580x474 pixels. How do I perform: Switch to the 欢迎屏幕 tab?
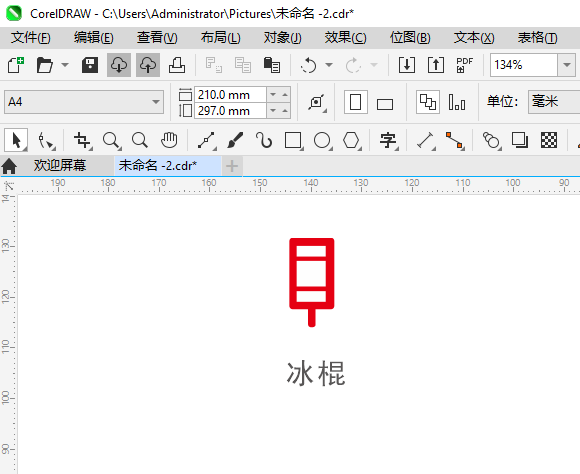(60, 165)
